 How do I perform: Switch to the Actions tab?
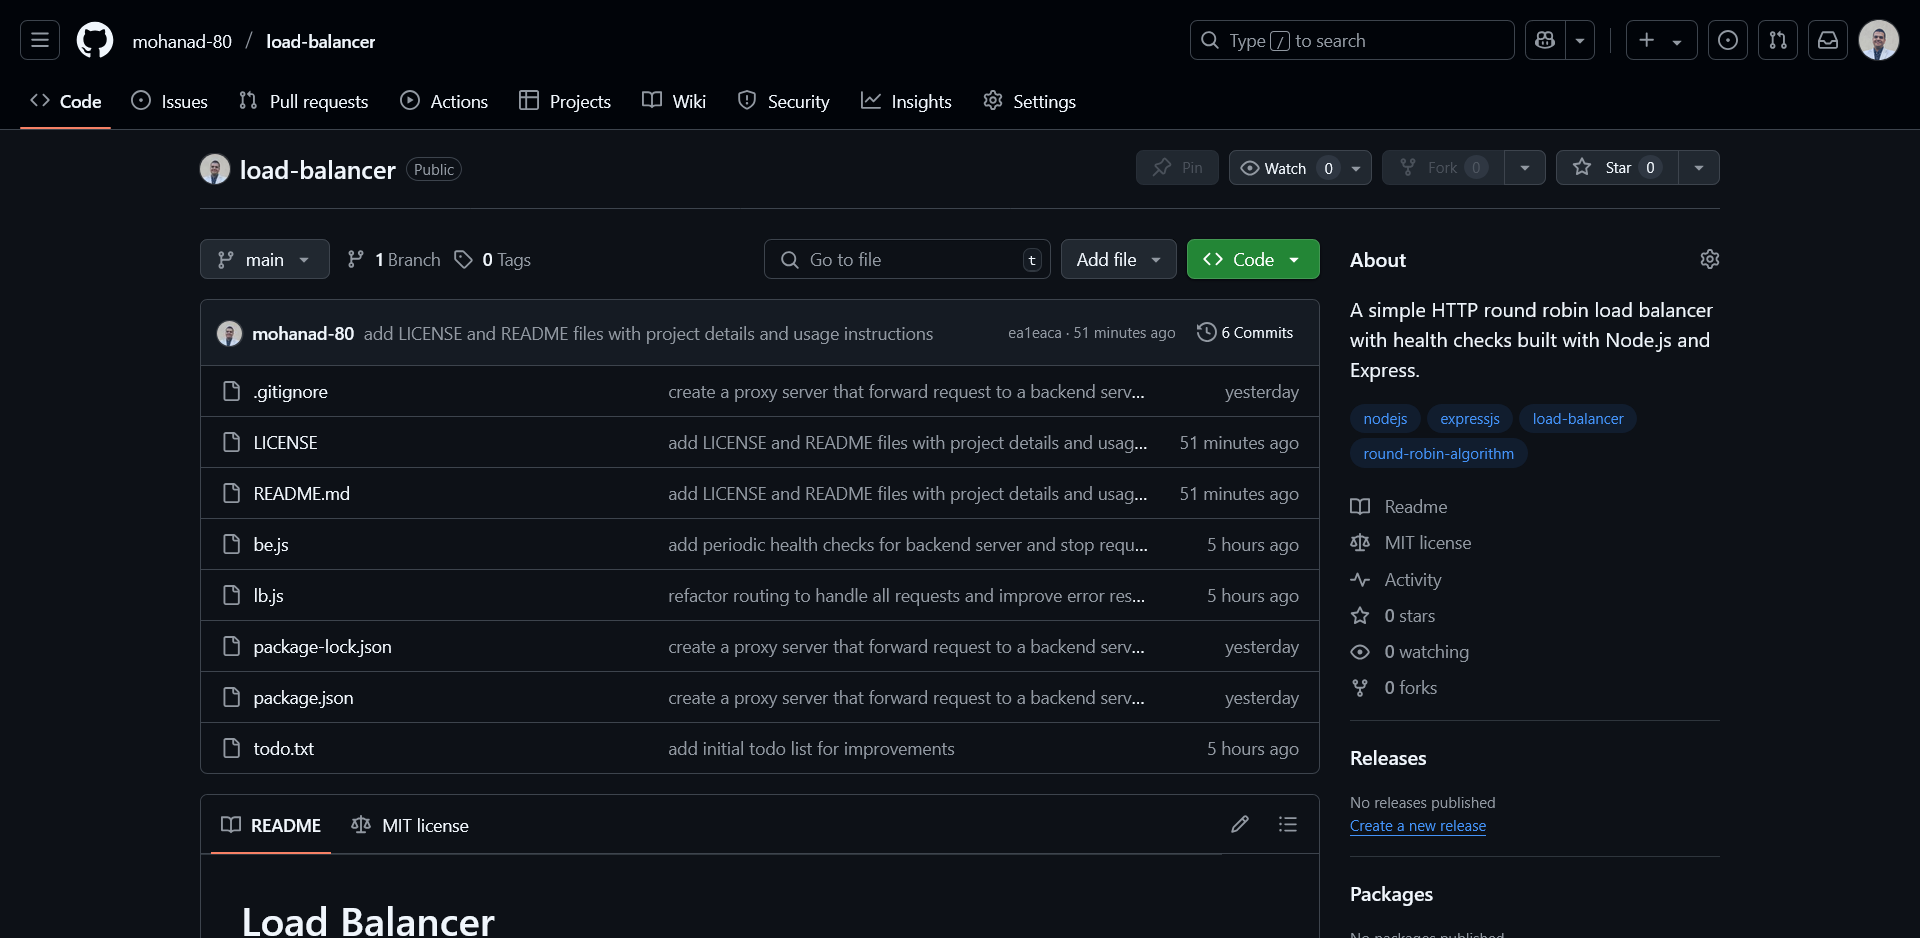444,100
